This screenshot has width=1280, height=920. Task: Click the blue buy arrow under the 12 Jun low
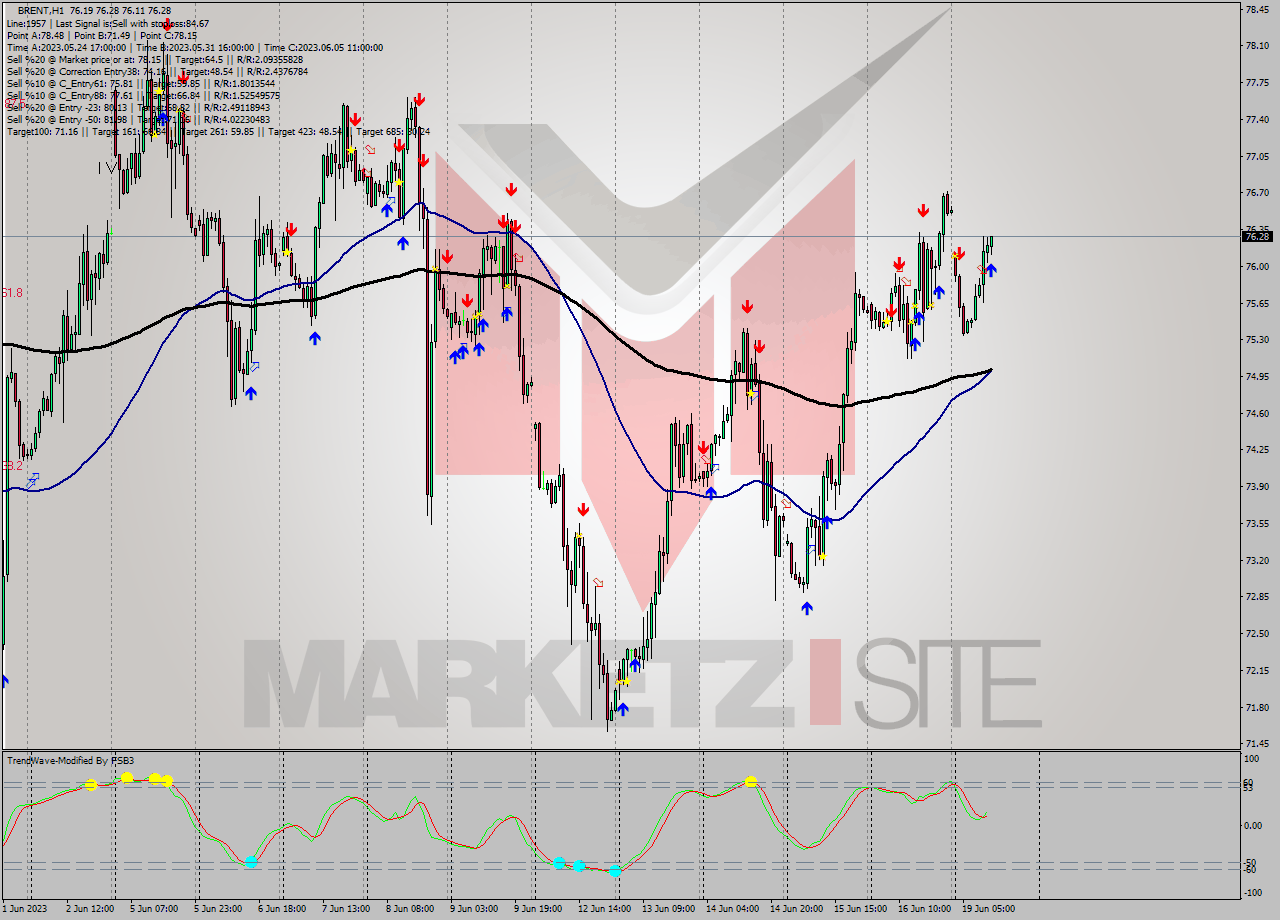[623, 709]
